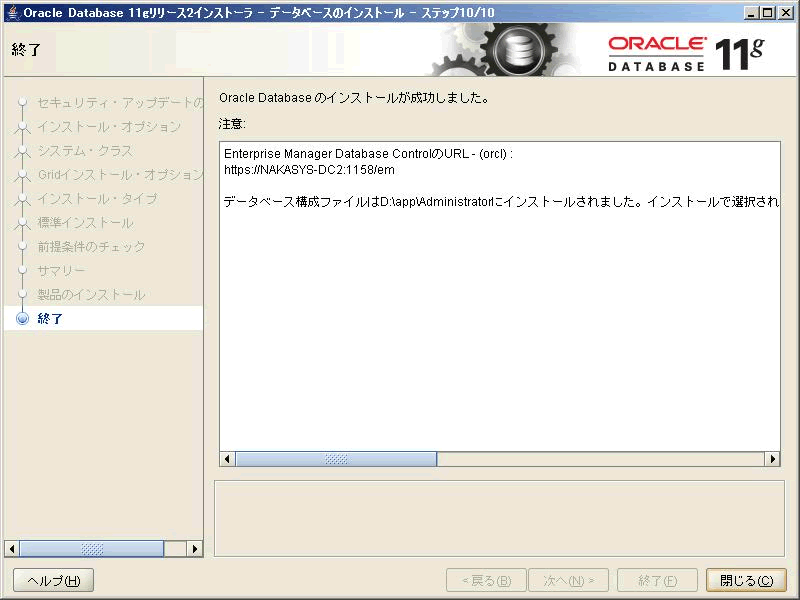Viewport: 800px width, 600px height.
Task: Click the 前提条件のチェック step
Action: [x=91, y=247]
